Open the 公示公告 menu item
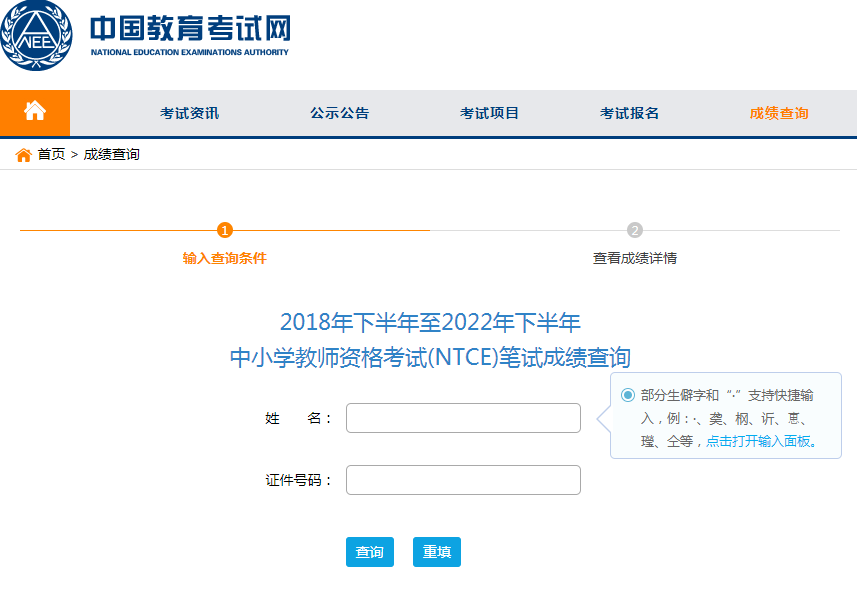857x591 pixels. pyautogui.click(x=339, y=113)
